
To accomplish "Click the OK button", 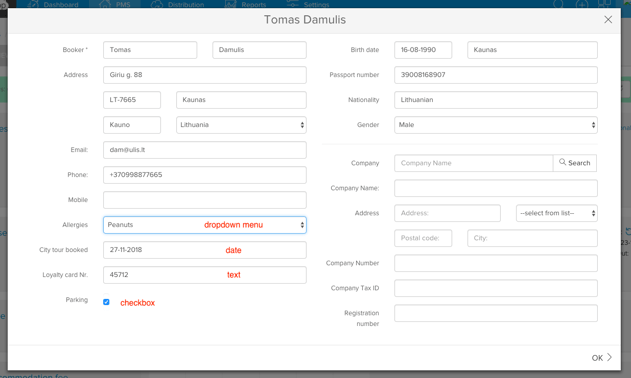I will pos(602,357).
